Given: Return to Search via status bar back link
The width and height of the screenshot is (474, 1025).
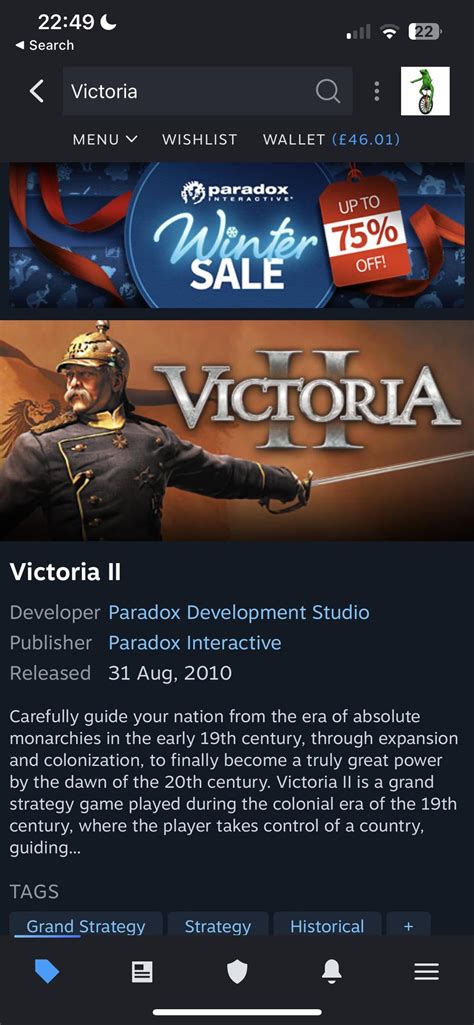Looking at the screenshot, I should coord(44,45).
